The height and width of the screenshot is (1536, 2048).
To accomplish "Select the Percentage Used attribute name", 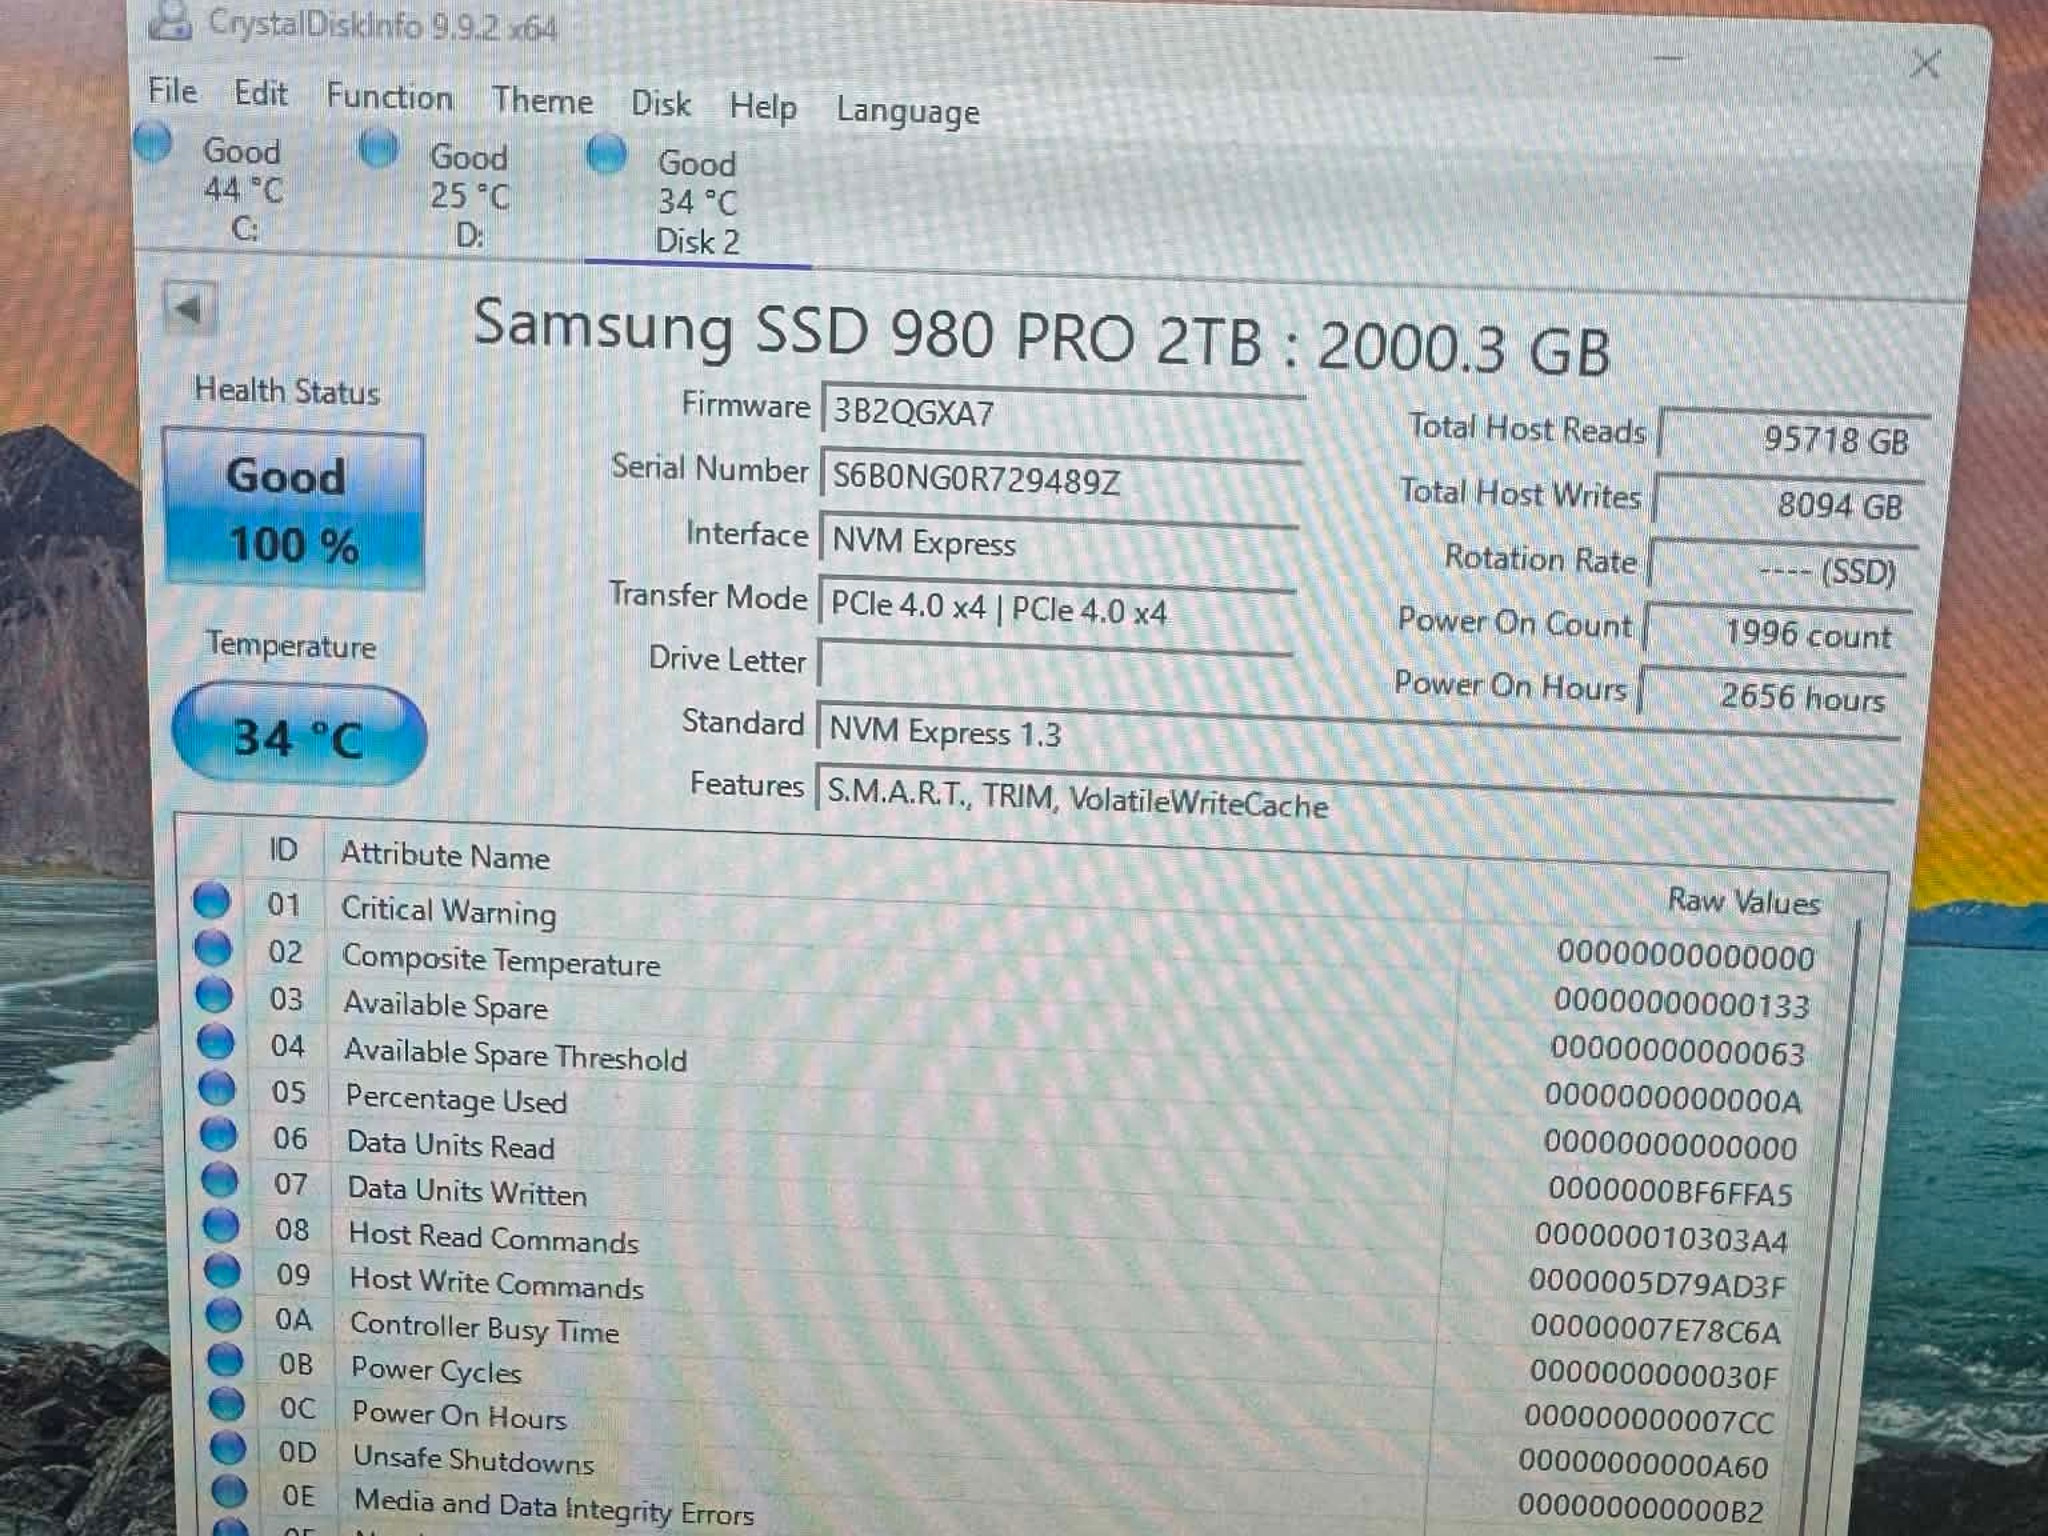I will (456, 1099).
